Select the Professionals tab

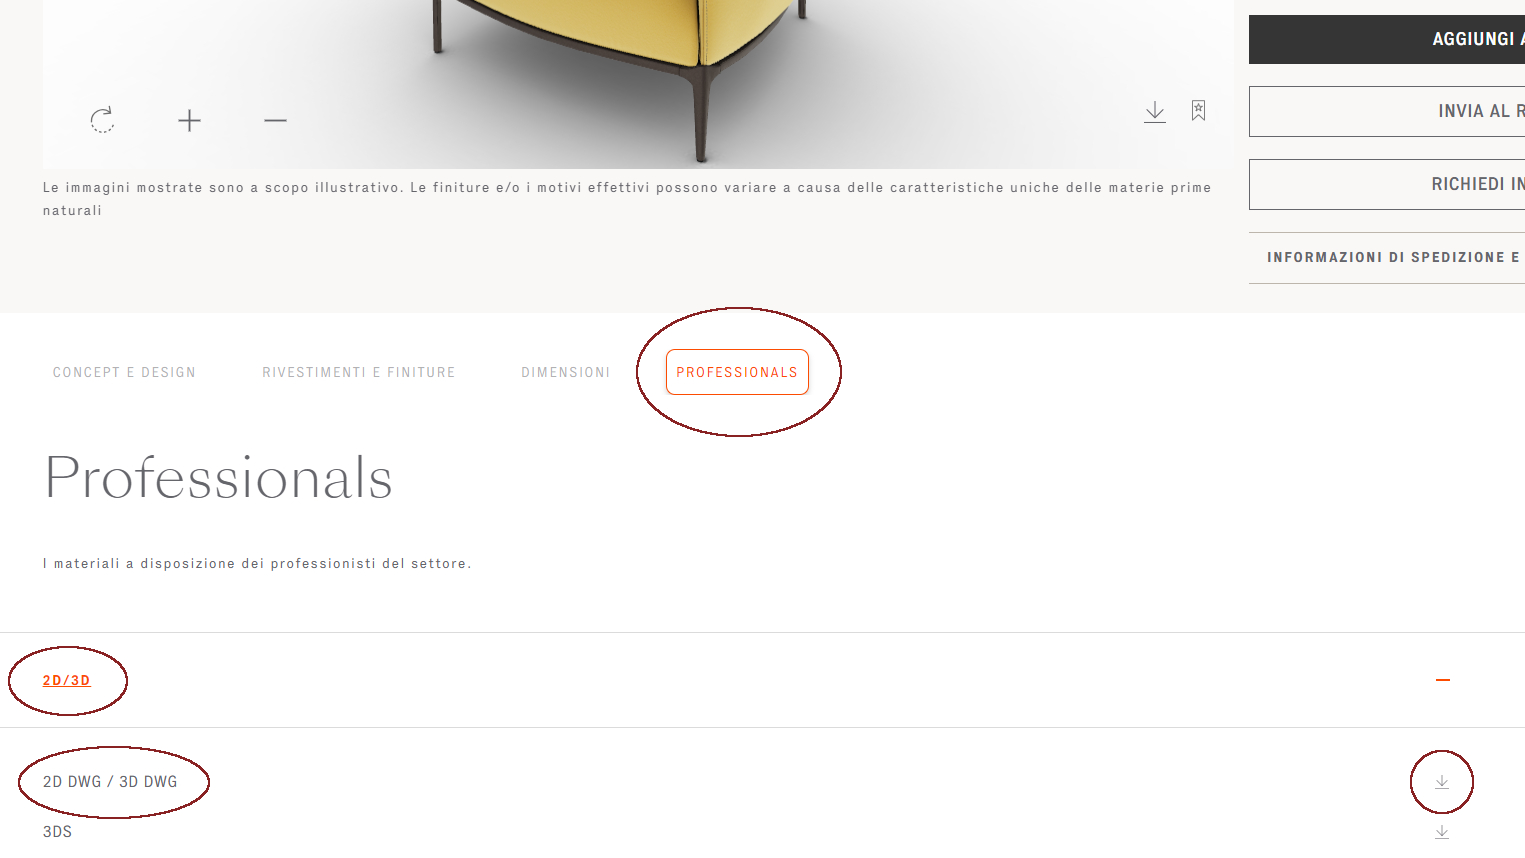click(737, 372)
